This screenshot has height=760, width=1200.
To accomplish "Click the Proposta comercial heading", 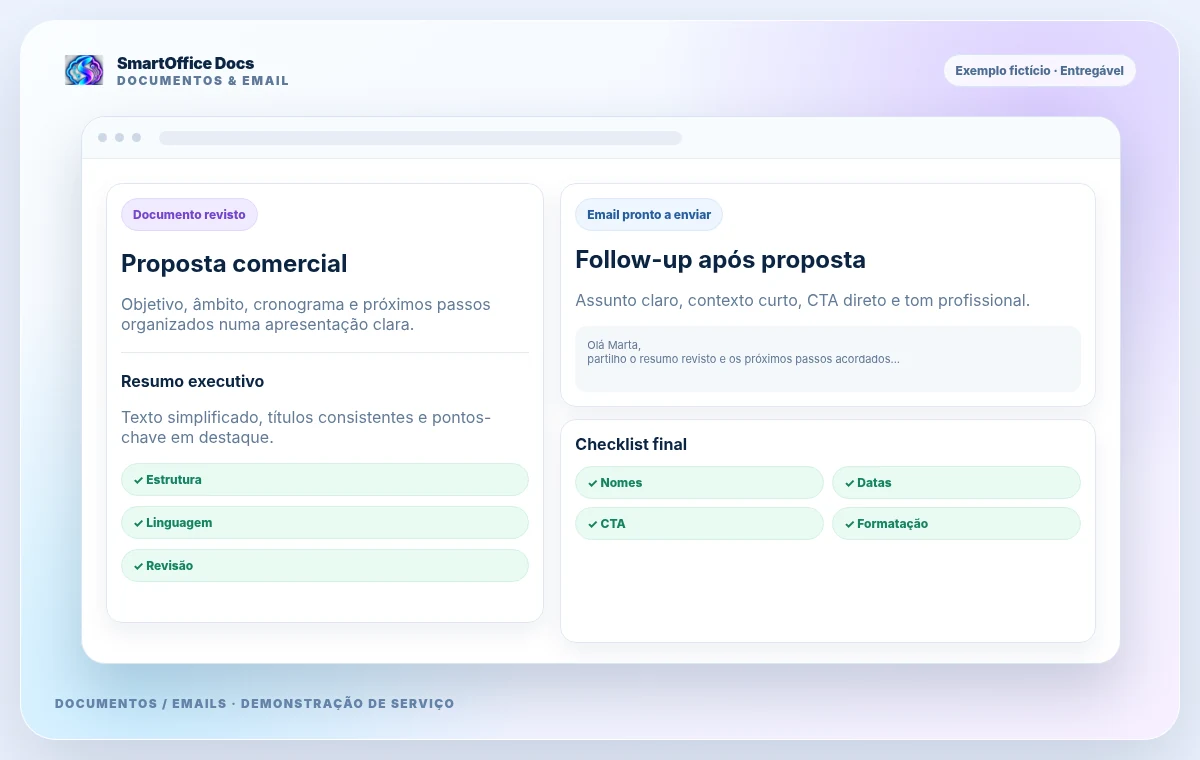I will tap(234, 264).
